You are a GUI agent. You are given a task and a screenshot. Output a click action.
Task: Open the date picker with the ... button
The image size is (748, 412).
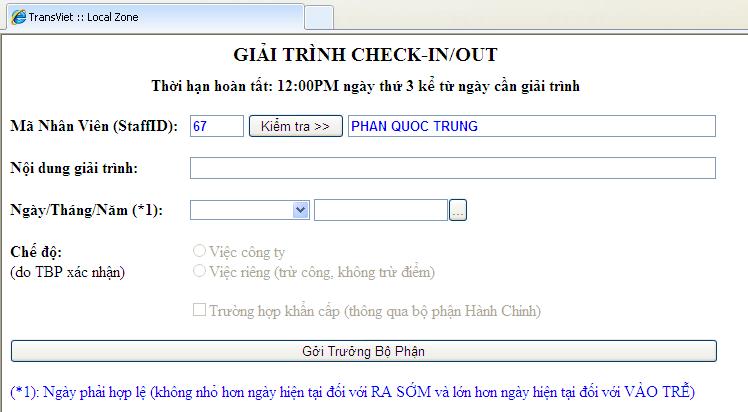point(458,210)
